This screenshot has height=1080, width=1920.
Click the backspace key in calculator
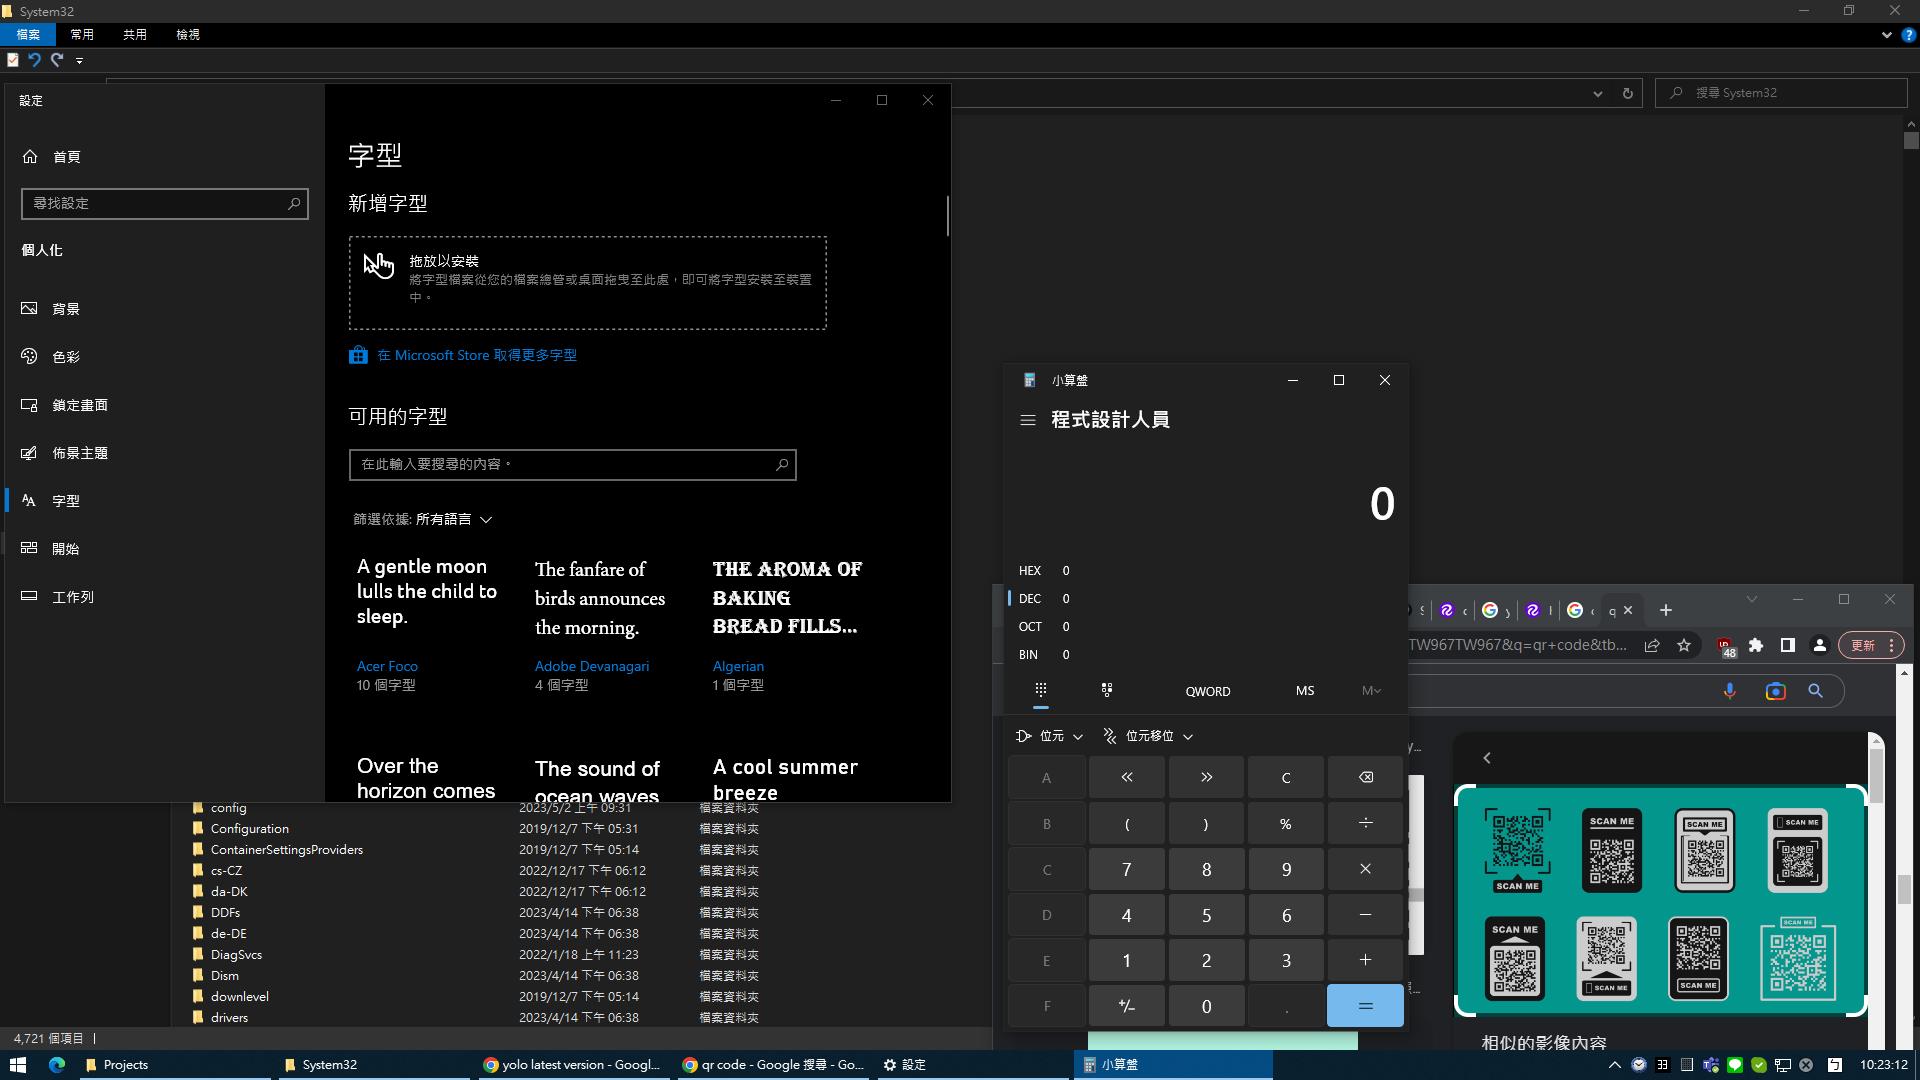1365,777
